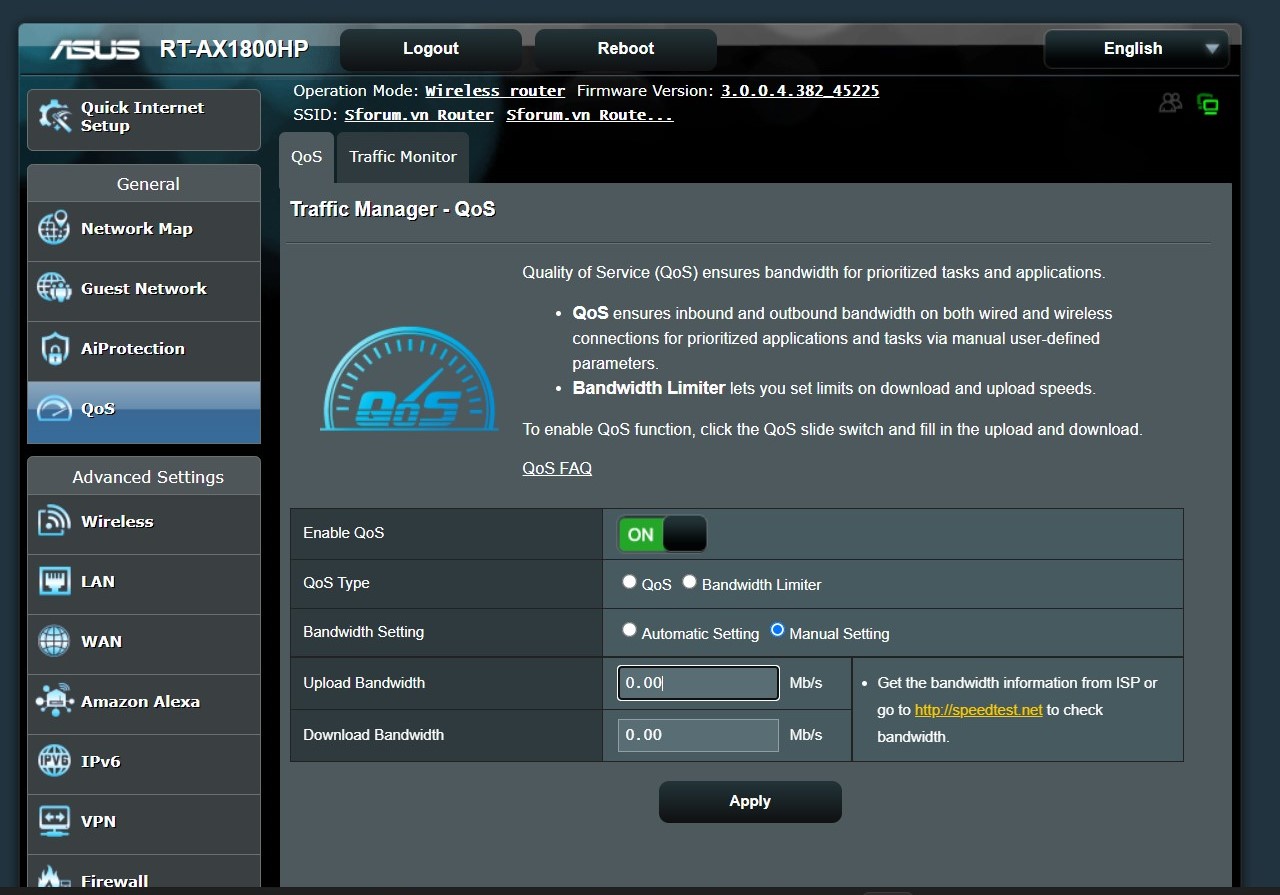
Task: Click the IPv6 icon
Action: (x=54, y=761)
